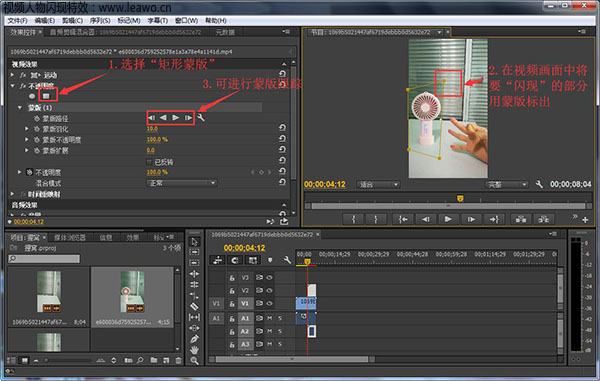Click the Extract button in program monitor
The height and width of the screenshot is (381, 600).
click(544, 219)
